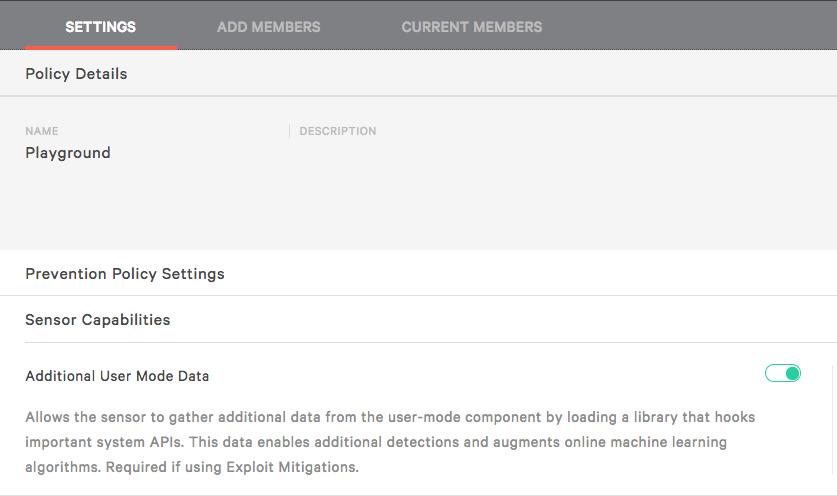837x496 pixels.
Task: Click the Additional User Mode Data label
Action: (117, 376)
